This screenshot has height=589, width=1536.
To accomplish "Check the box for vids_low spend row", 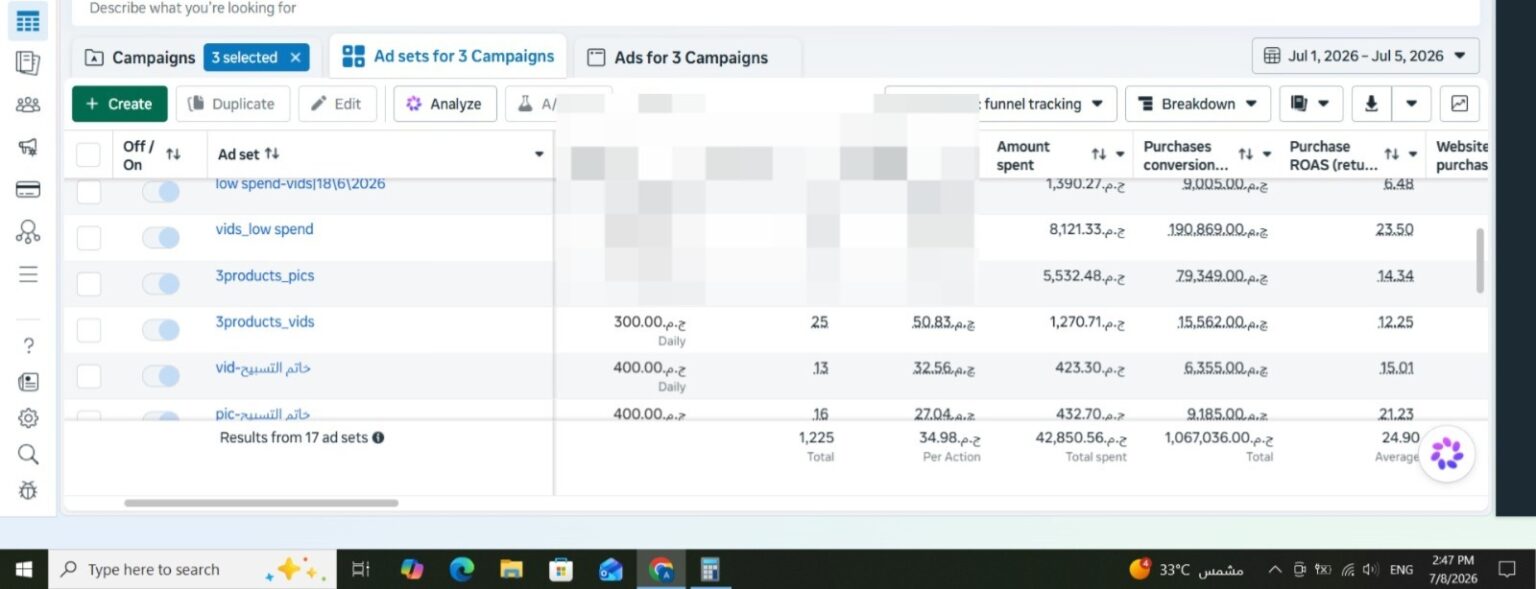I will pyautogui.click(x=89, y=238).
